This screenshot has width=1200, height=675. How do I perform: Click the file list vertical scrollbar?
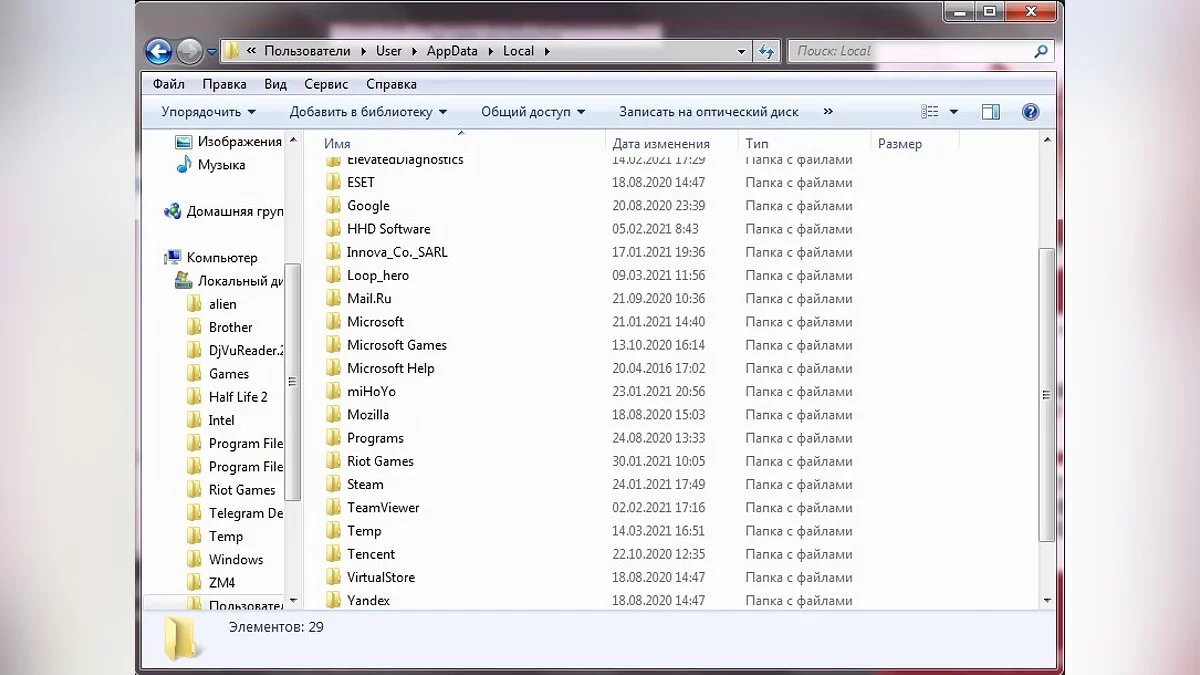click(1047, 395)
